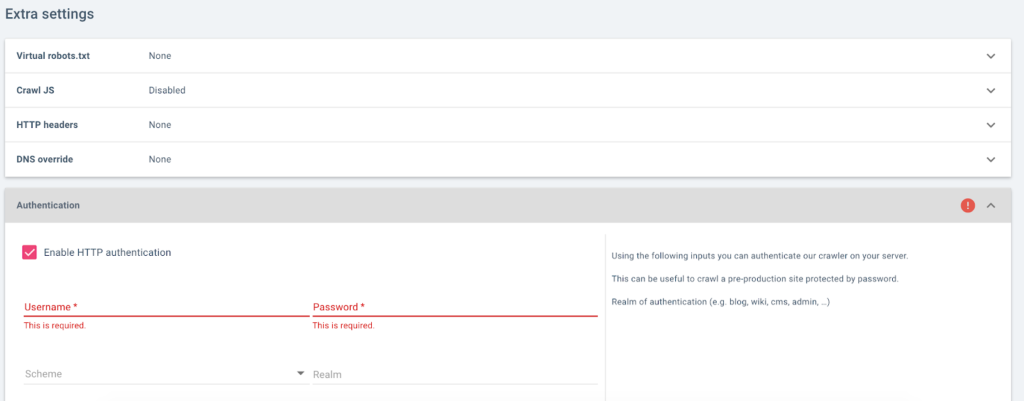Image resolution: width=1024 pixels, height=401 pixels.
Task: Click the Extra settings heading
Action: click(x=50, y=15)
